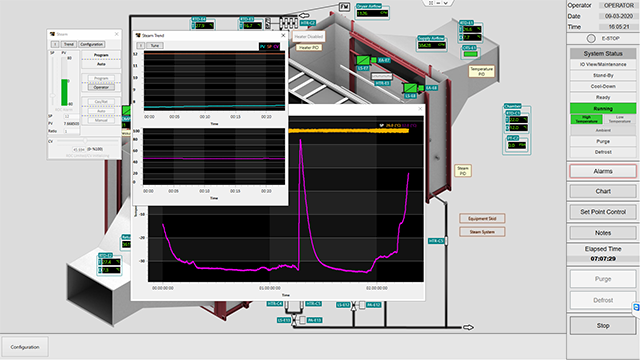
Task: Select Ambient in System Status
Action: tap(603, 130)
